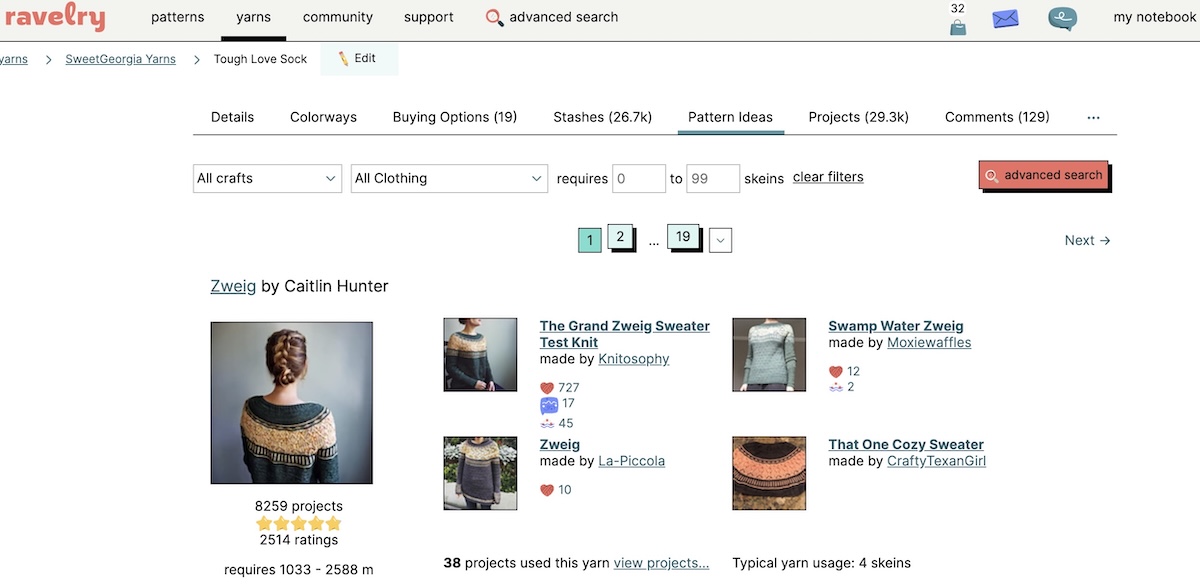
Task: Open the Zweig pattern title link
Action: tap(233, 286)
